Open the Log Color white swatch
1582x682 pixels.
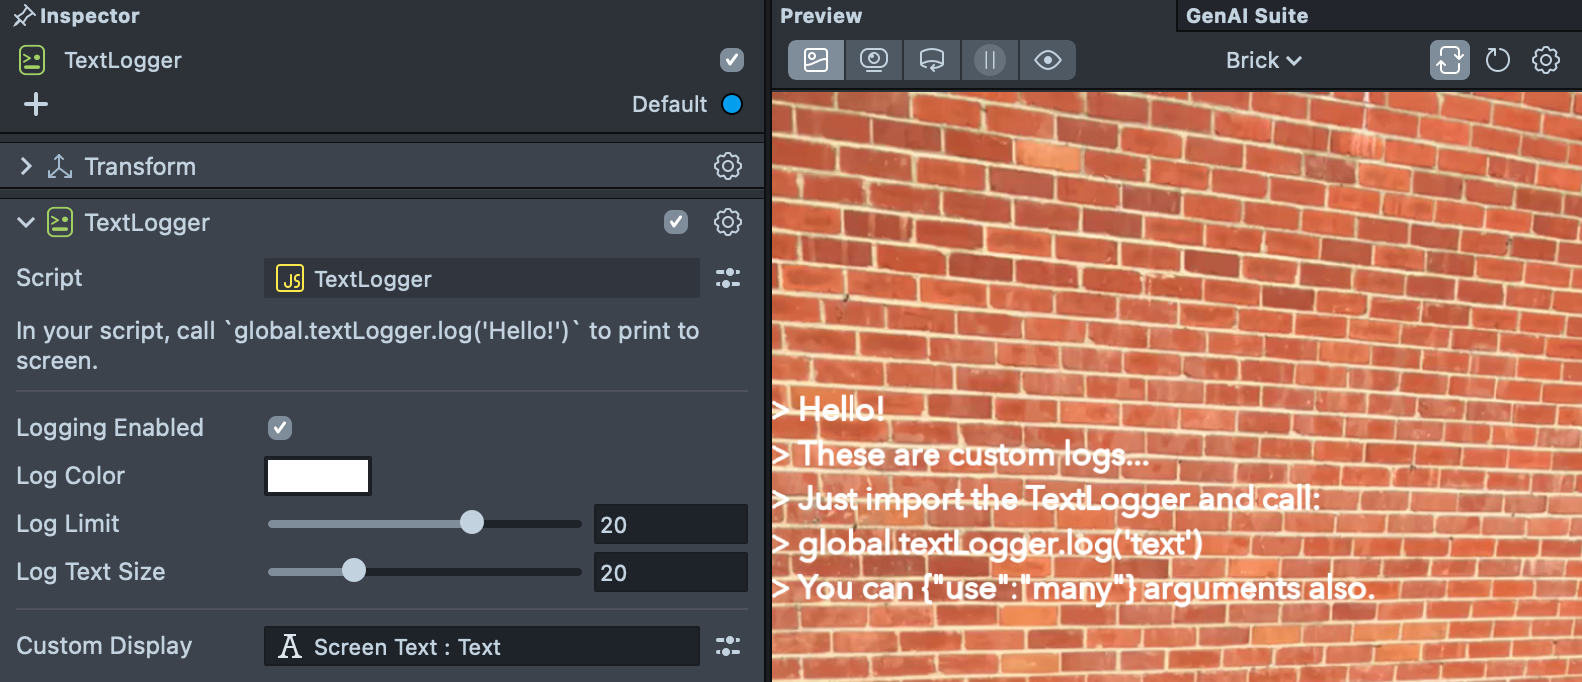coord(318,476)
